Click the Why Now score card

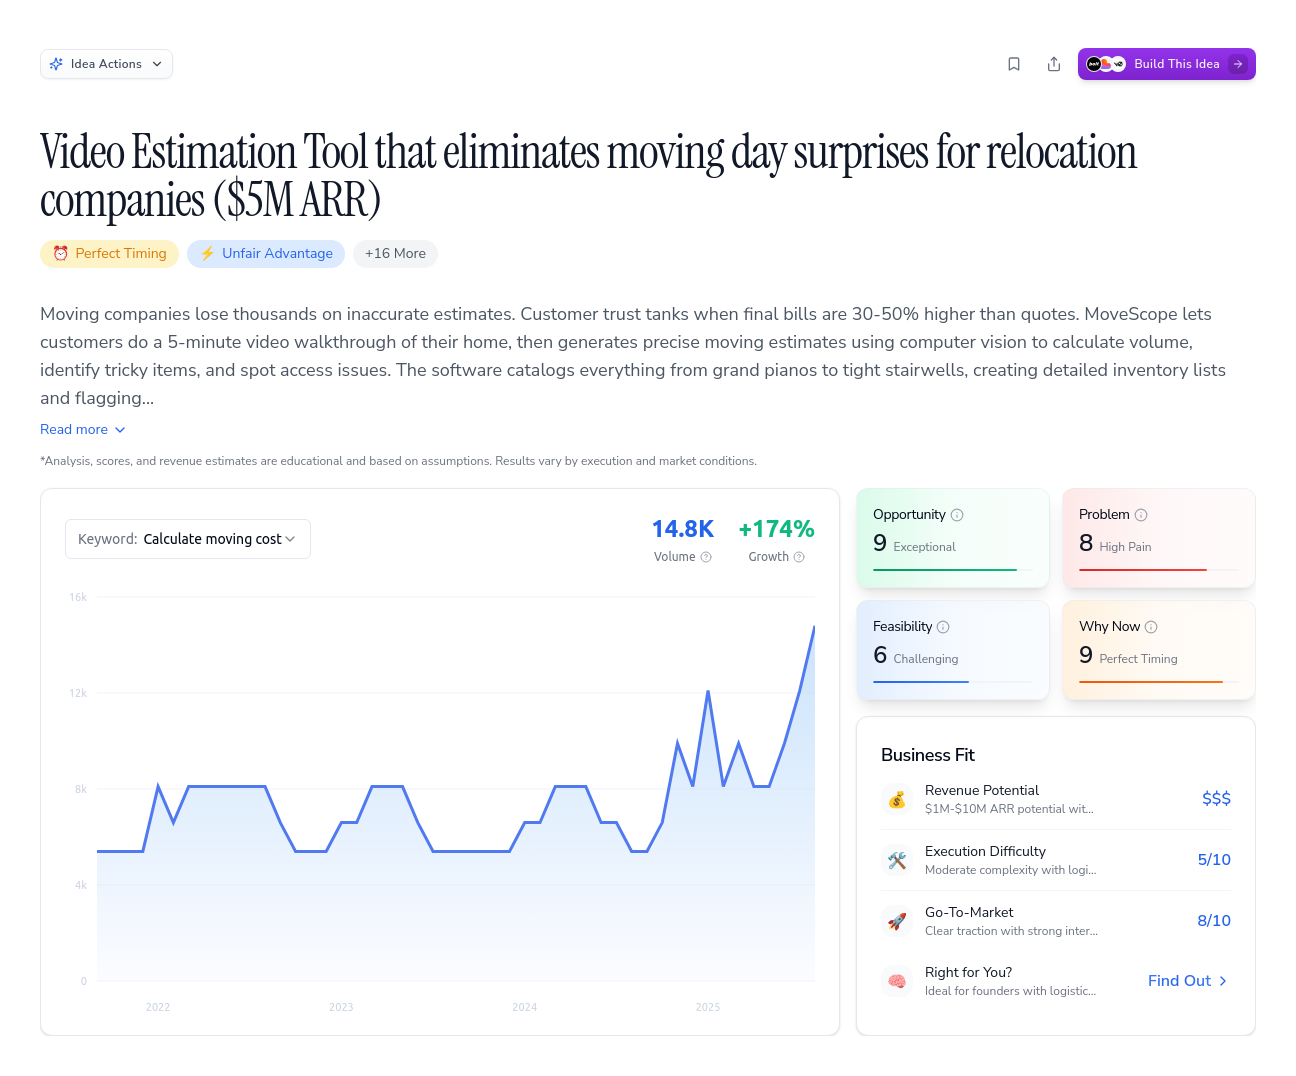click(x=1159, y=650)
